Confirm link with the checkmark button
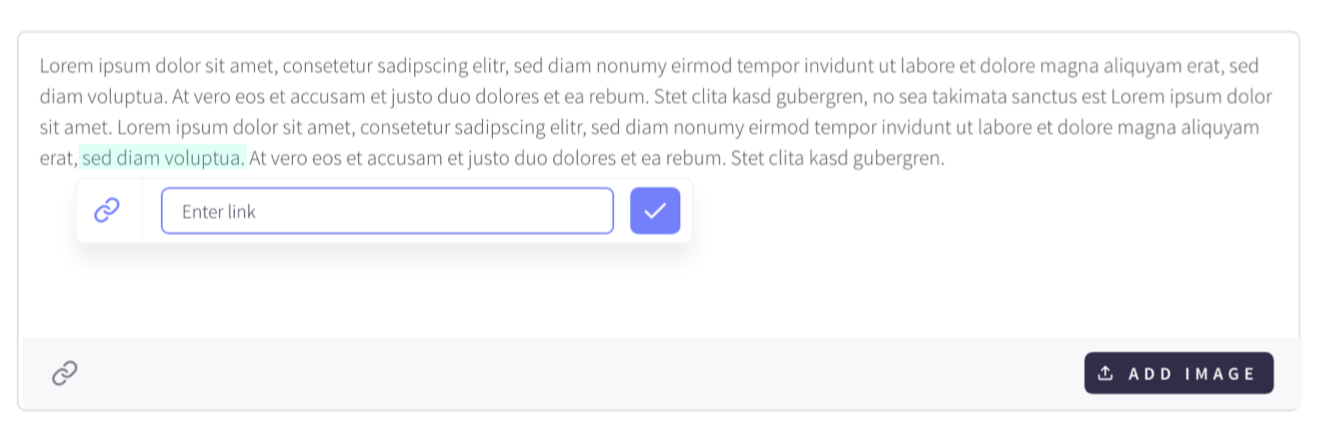This screenshot has width=1320, height=442. (x=655, y=211)
